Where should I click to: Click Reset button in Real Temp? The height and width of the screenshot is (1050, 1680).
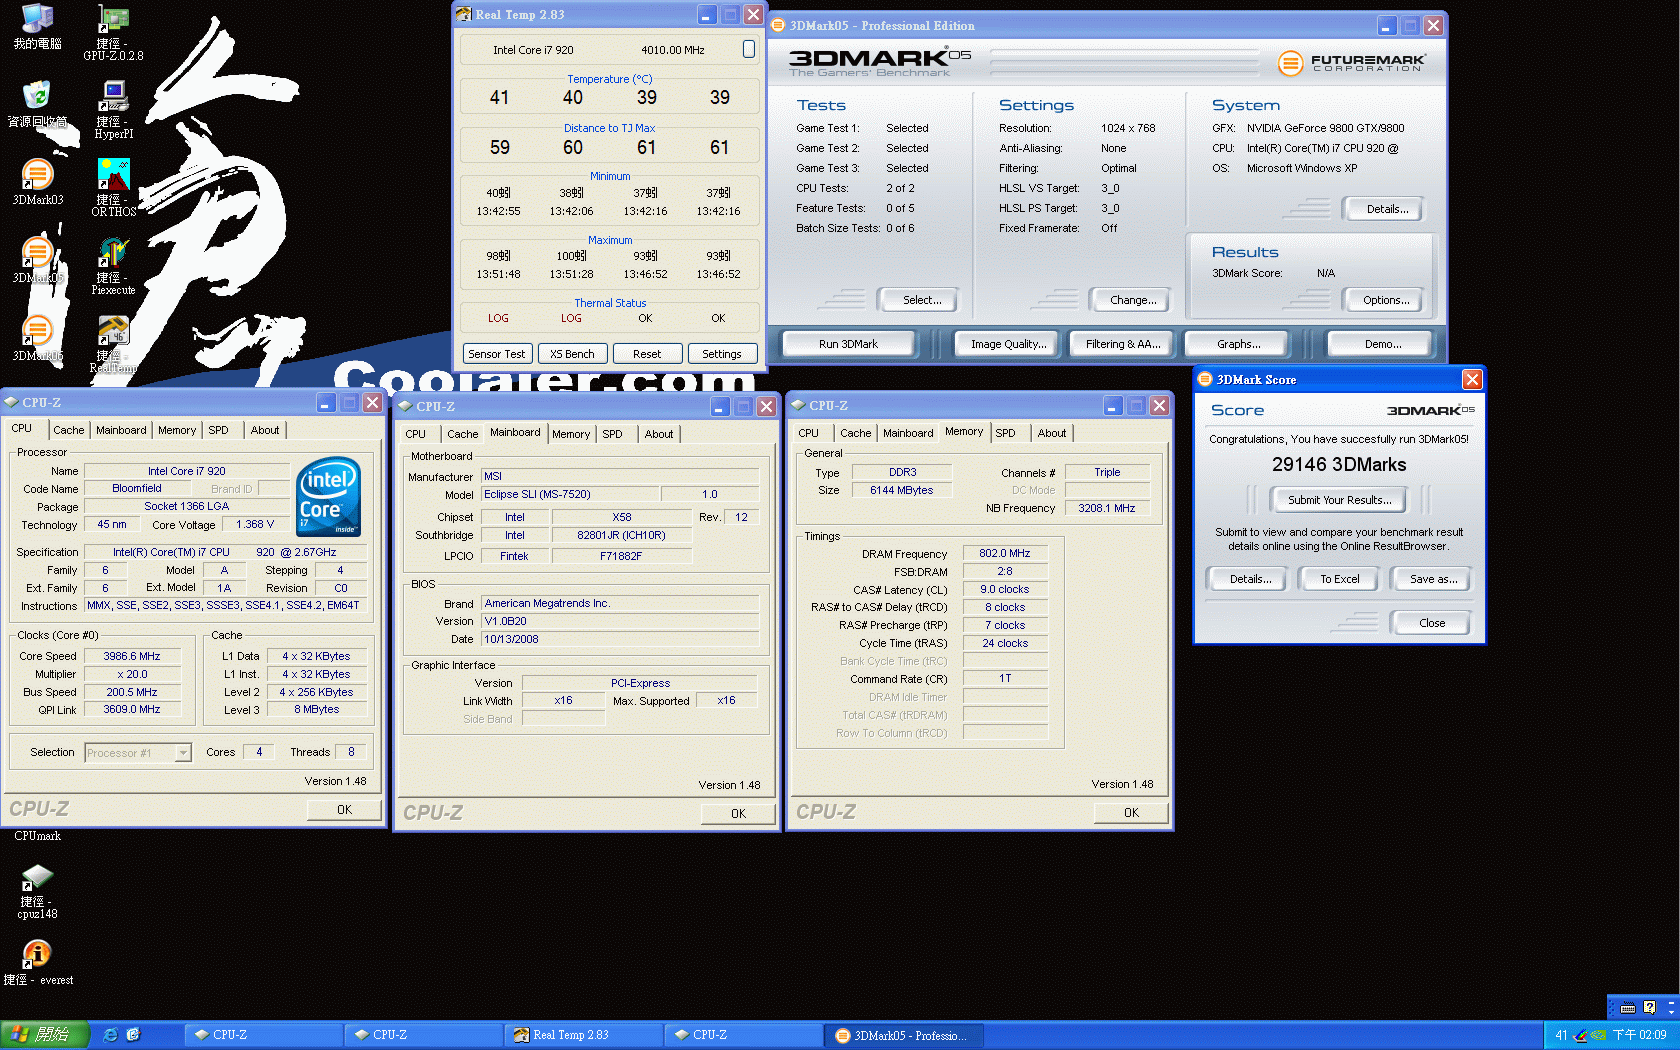(647, 354)
